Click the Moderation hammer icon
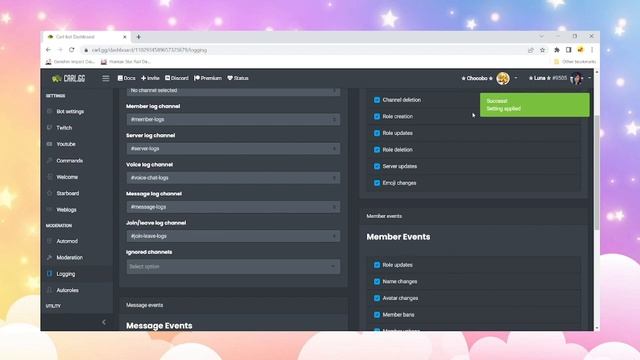This screenshot has width=640, height=360. pyautogui.click(x=49, y=258)
